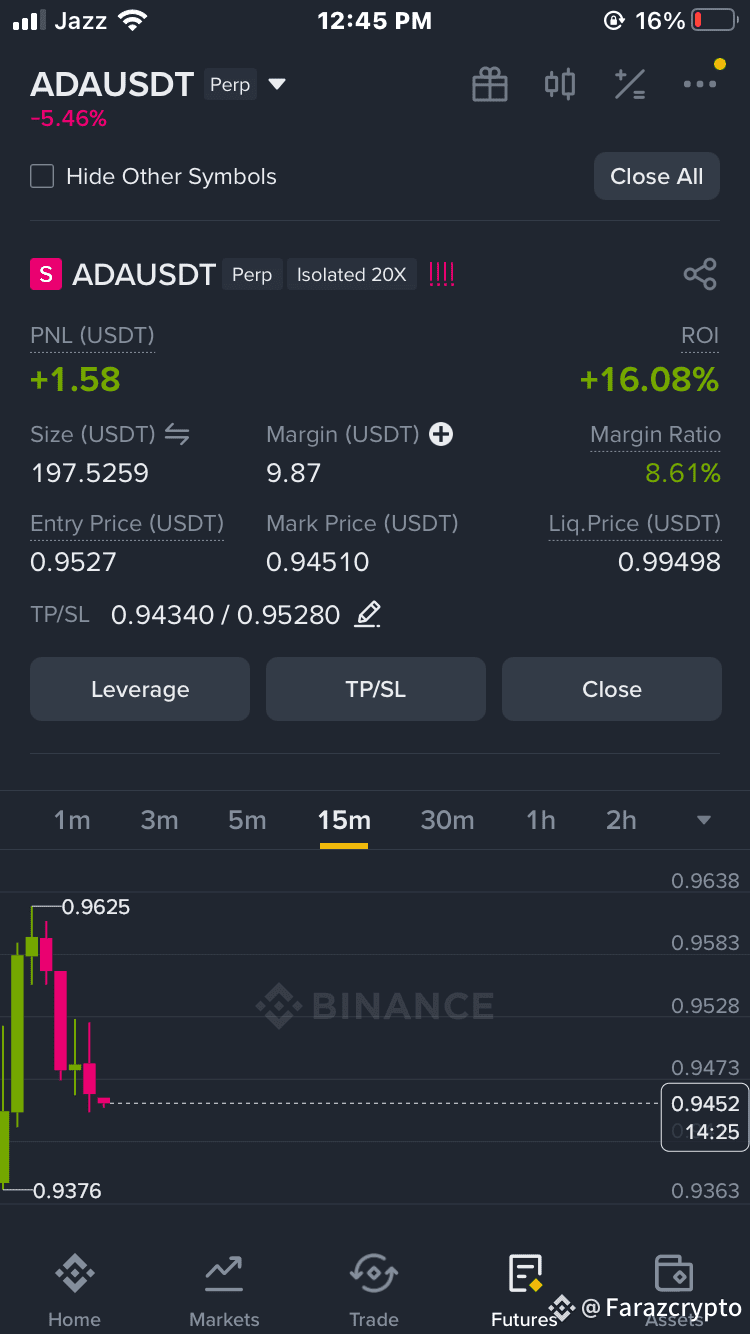Tap the red ADL indicator bars

pos(441,274)
